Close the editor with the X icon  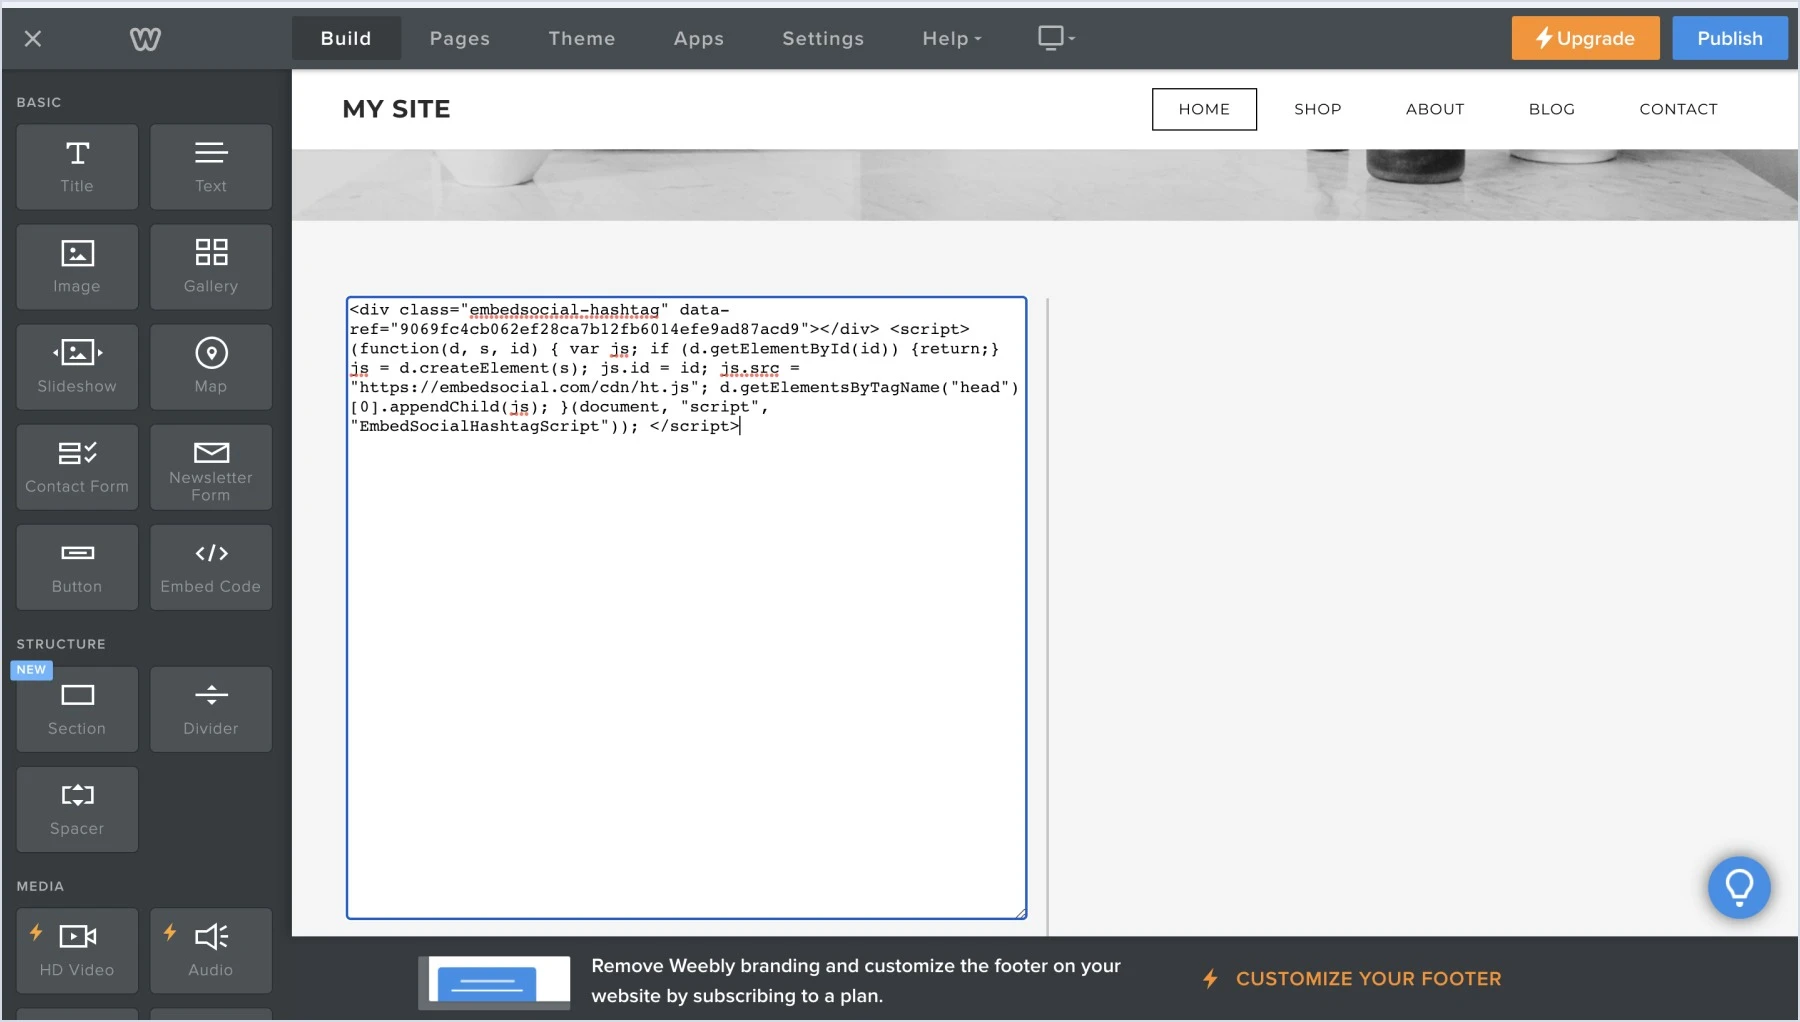tap(33, 39)
